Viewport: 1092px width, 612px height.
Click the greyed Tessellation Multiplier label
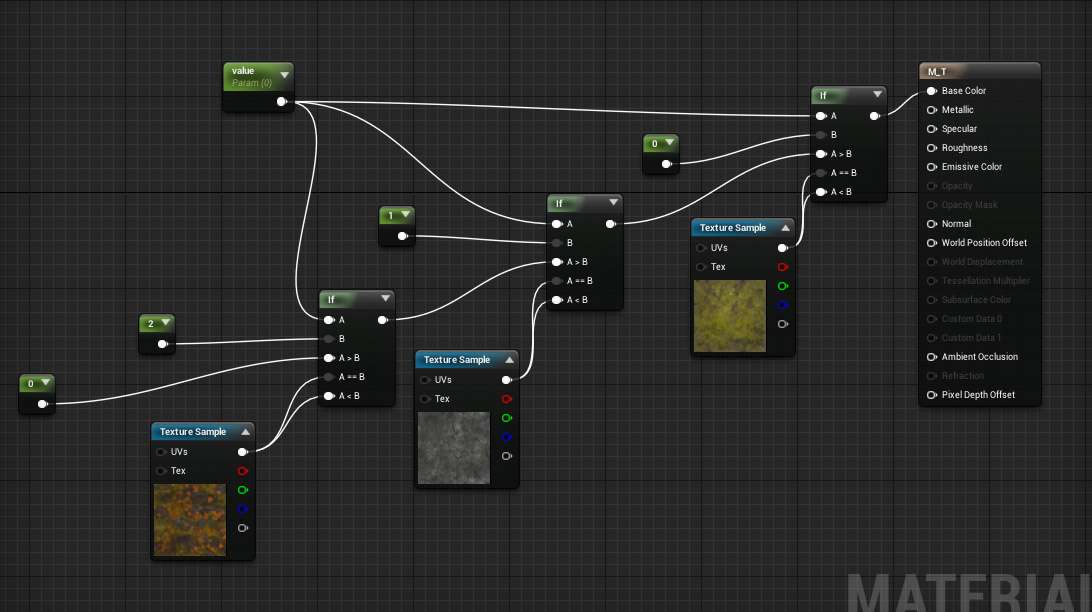point(985,281)
